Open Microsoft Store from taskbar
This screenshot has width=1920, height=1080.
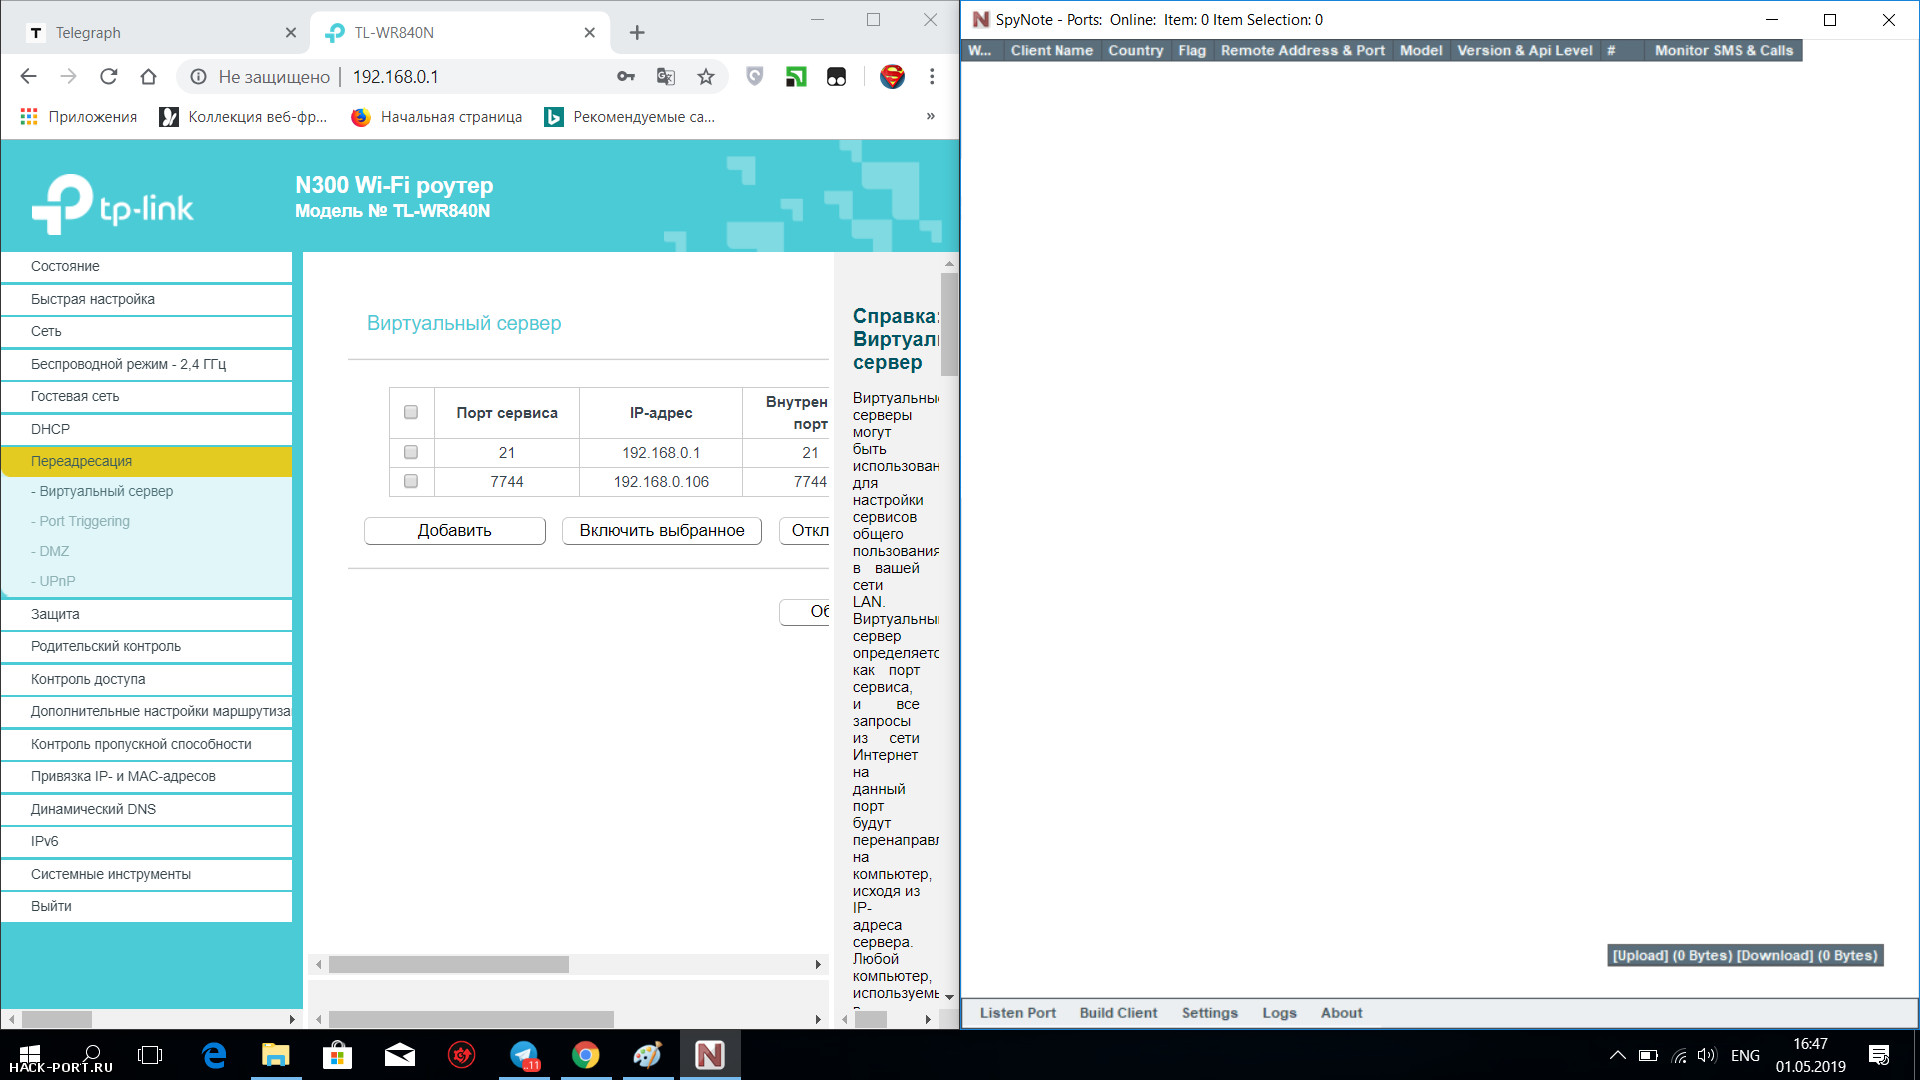(x=337, y=1055)
